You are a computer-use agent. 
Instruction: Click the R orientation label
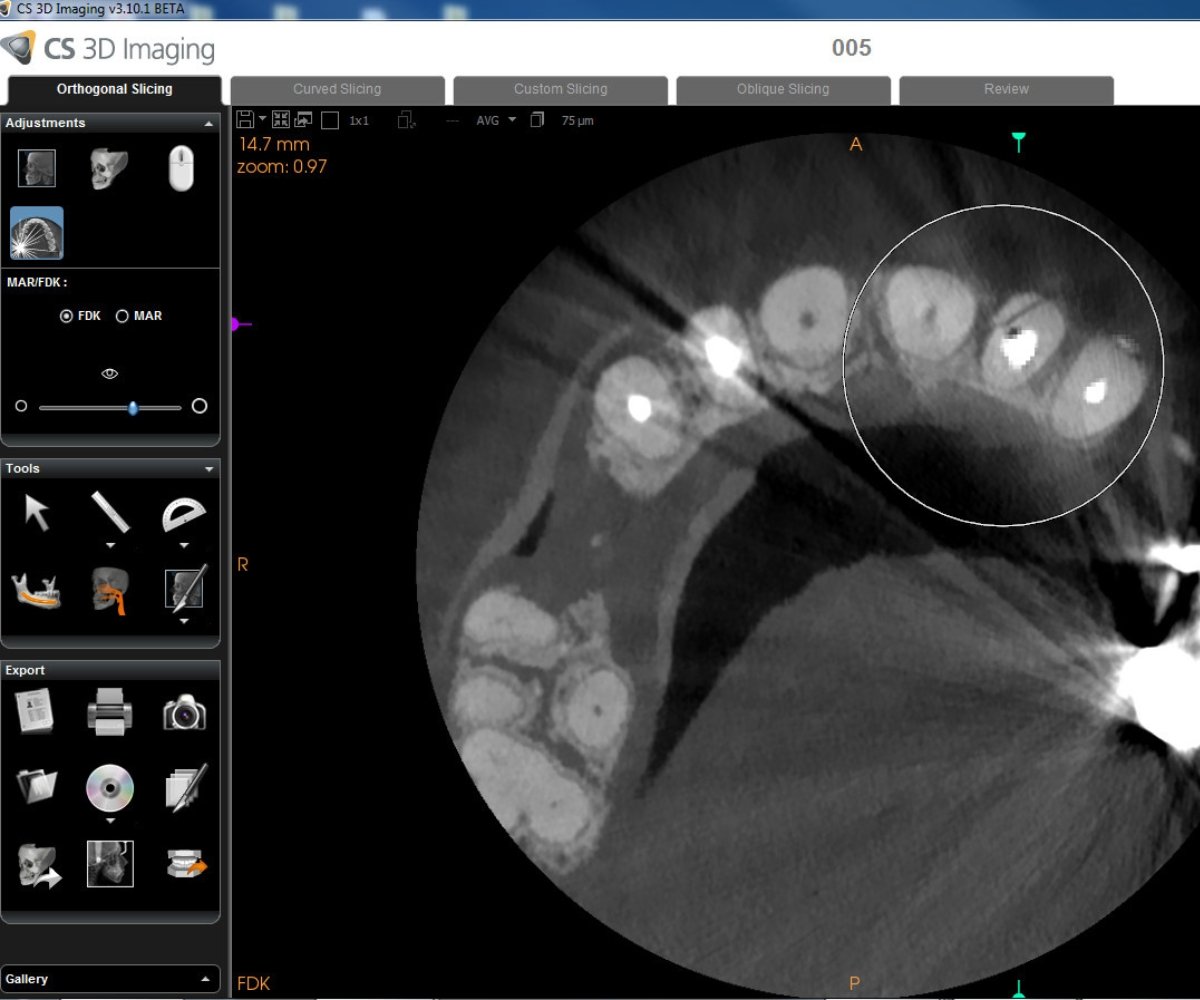(242, 565)
